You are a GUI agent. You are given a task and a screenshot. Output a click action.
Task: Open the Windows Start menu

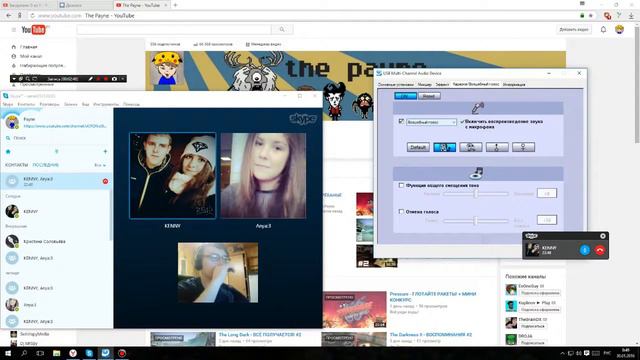point(8,353)
